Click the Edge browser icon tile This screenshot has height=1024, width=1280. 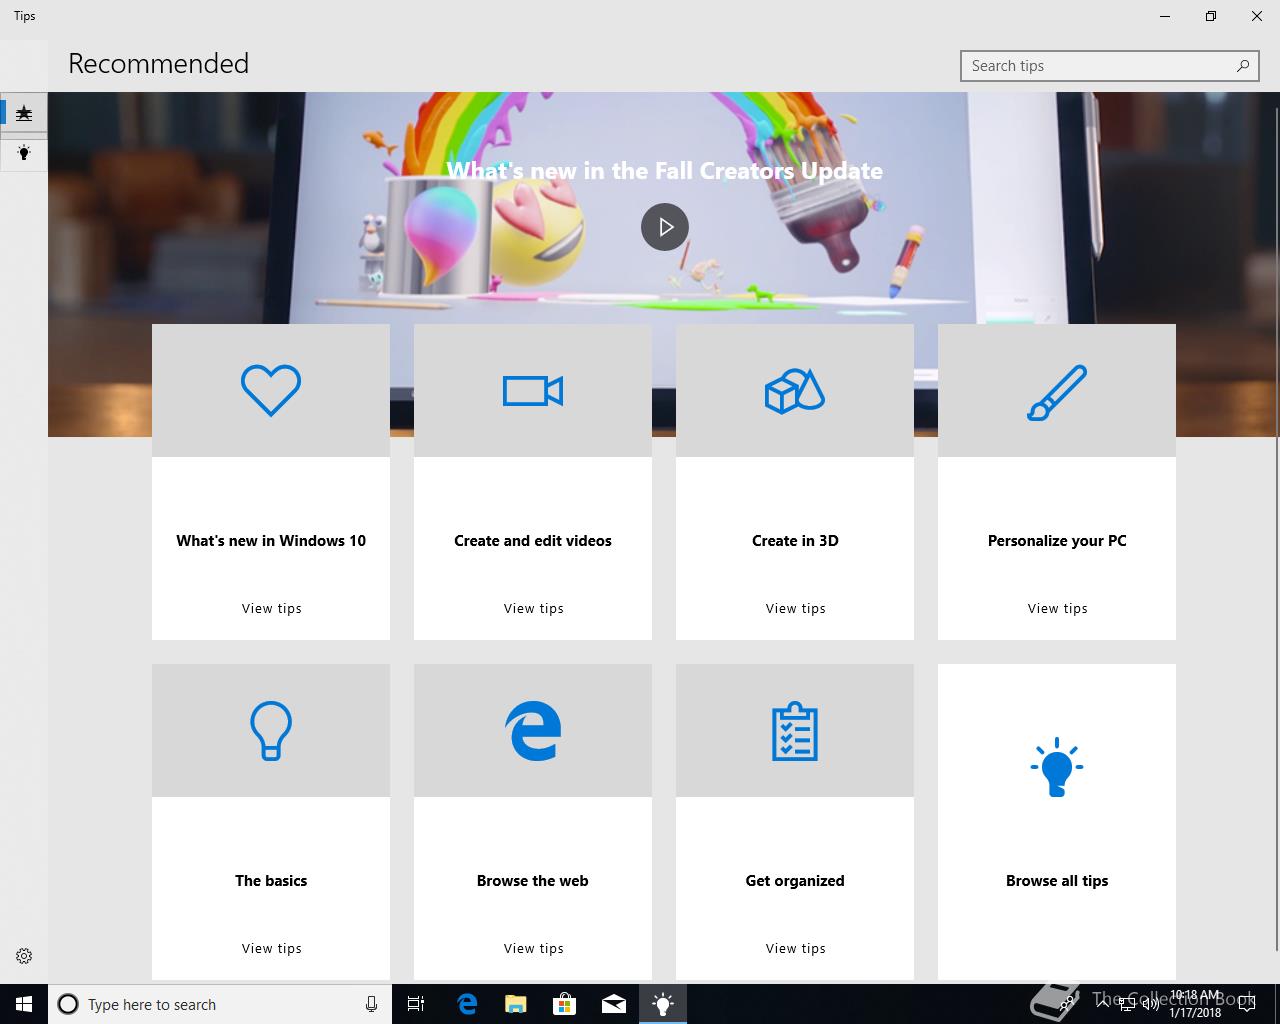point(533,731)
